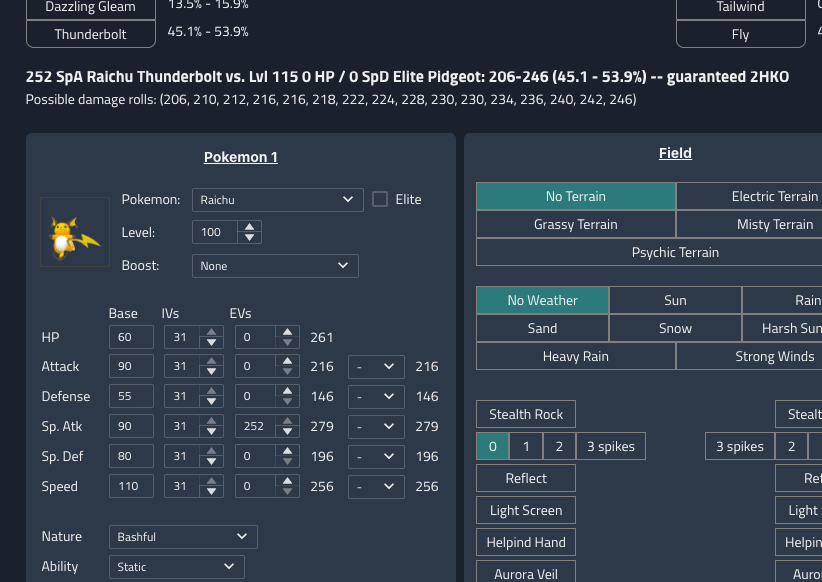822x582 pixels.
Task: Click the Speed IVs stepper
Action: (x=211, y=487)
